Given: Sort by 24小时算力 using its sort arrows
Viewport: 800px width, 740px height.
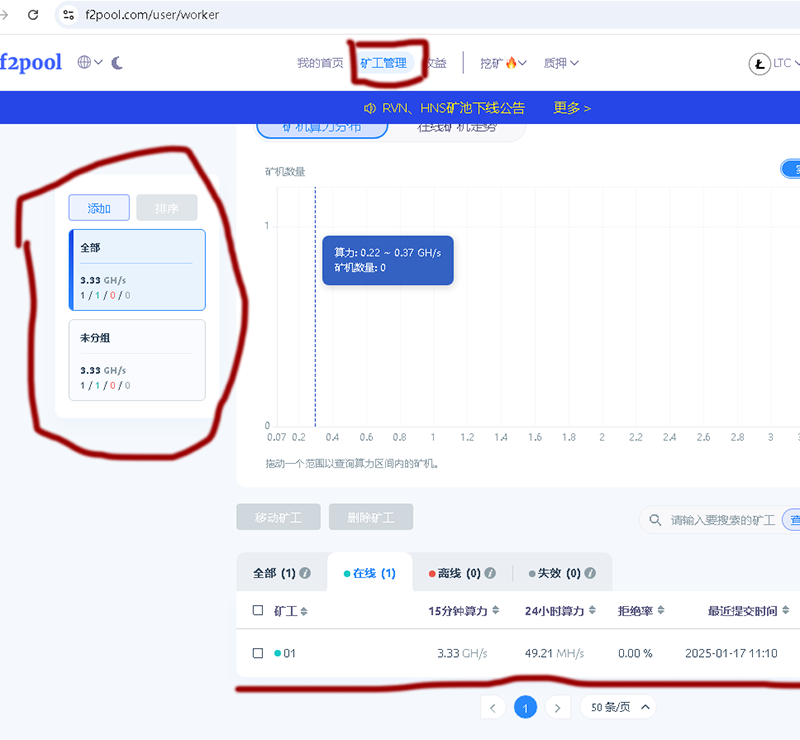Looking at the screenshot, I should pos(592,610).
